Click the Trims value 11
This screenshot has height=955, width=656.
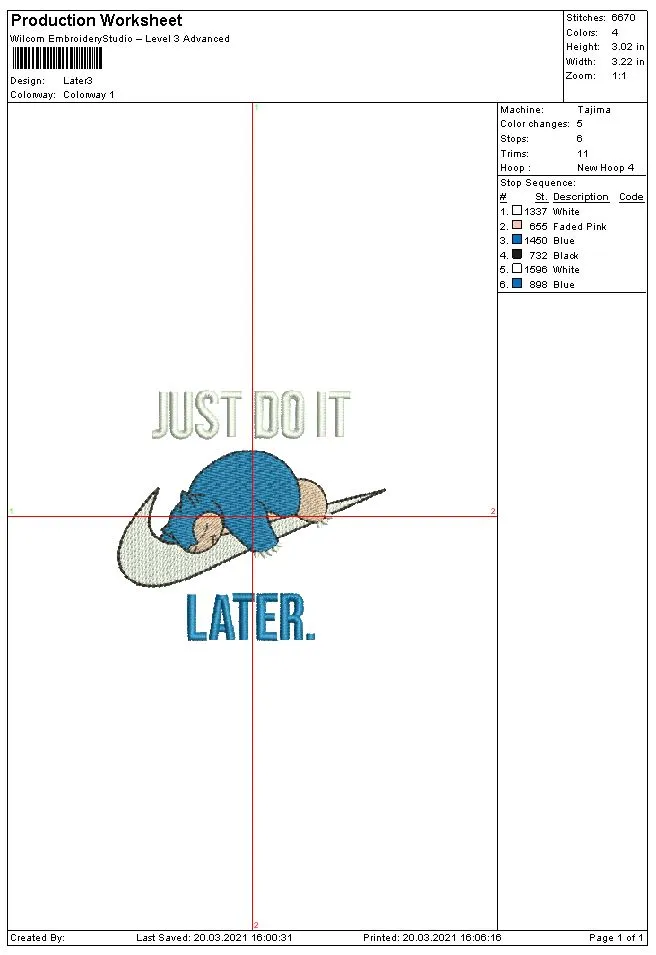[x=583, y=153]
